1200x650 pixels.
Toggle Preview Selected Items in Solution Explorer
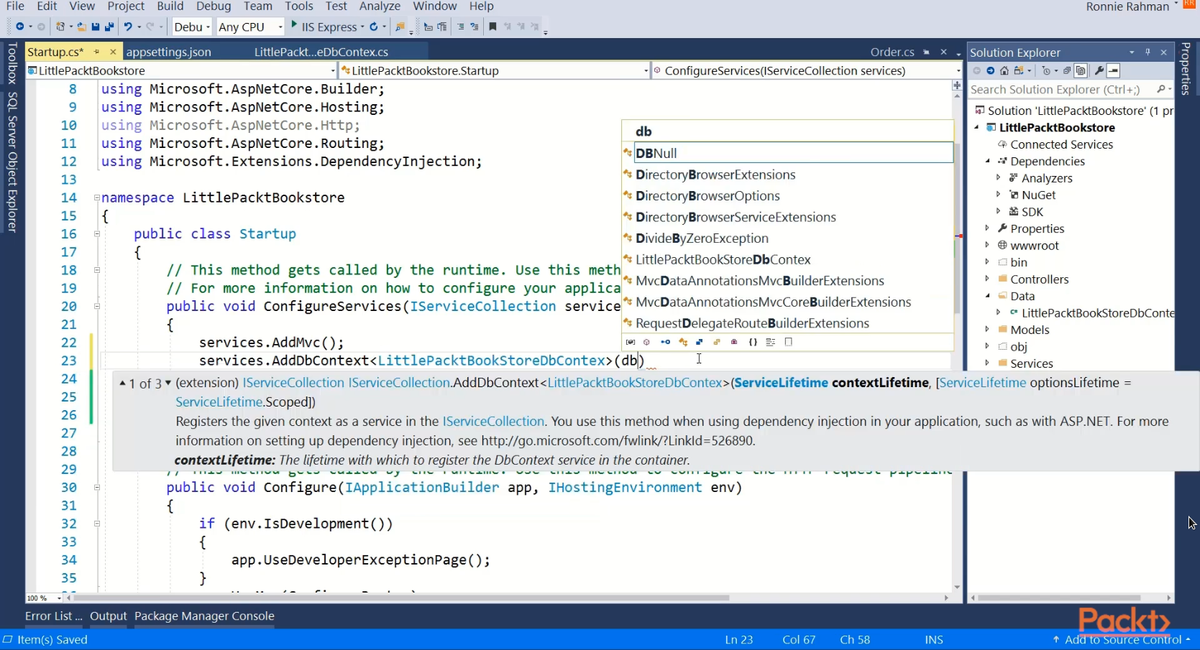click(x=1113, y=70)
